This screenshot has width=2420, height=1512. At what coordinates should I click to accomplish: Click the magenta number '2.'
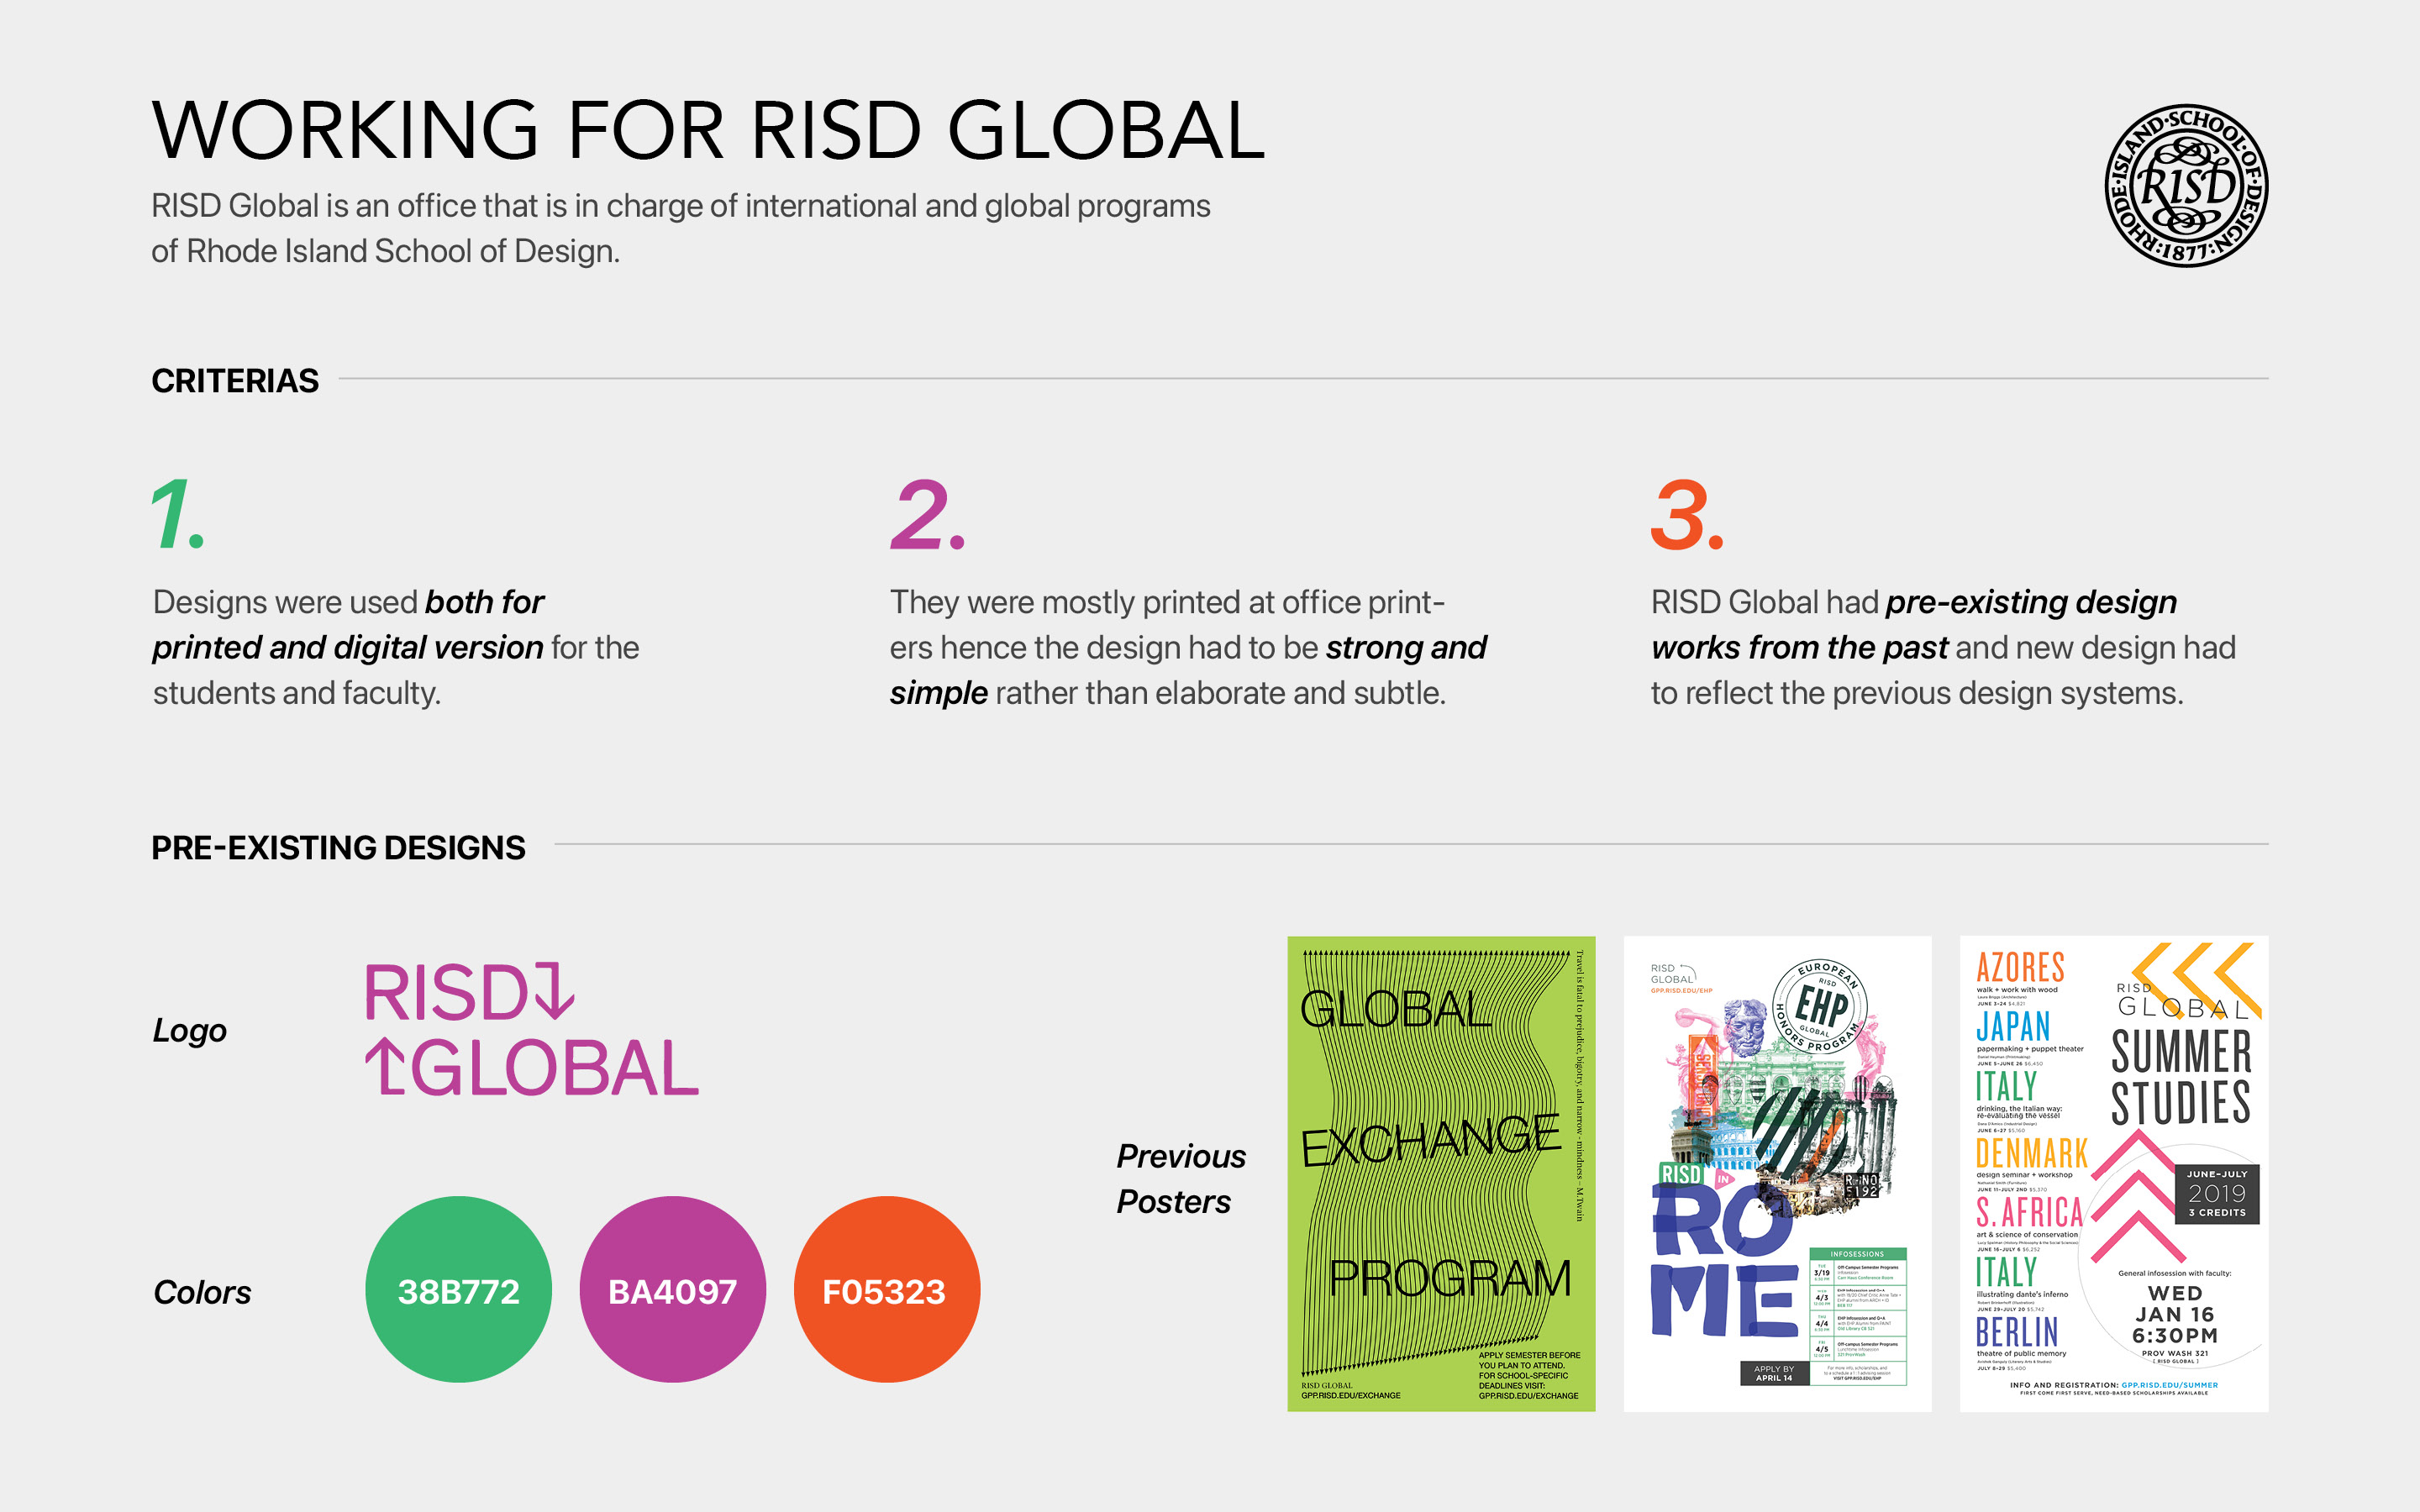[928, 515]
